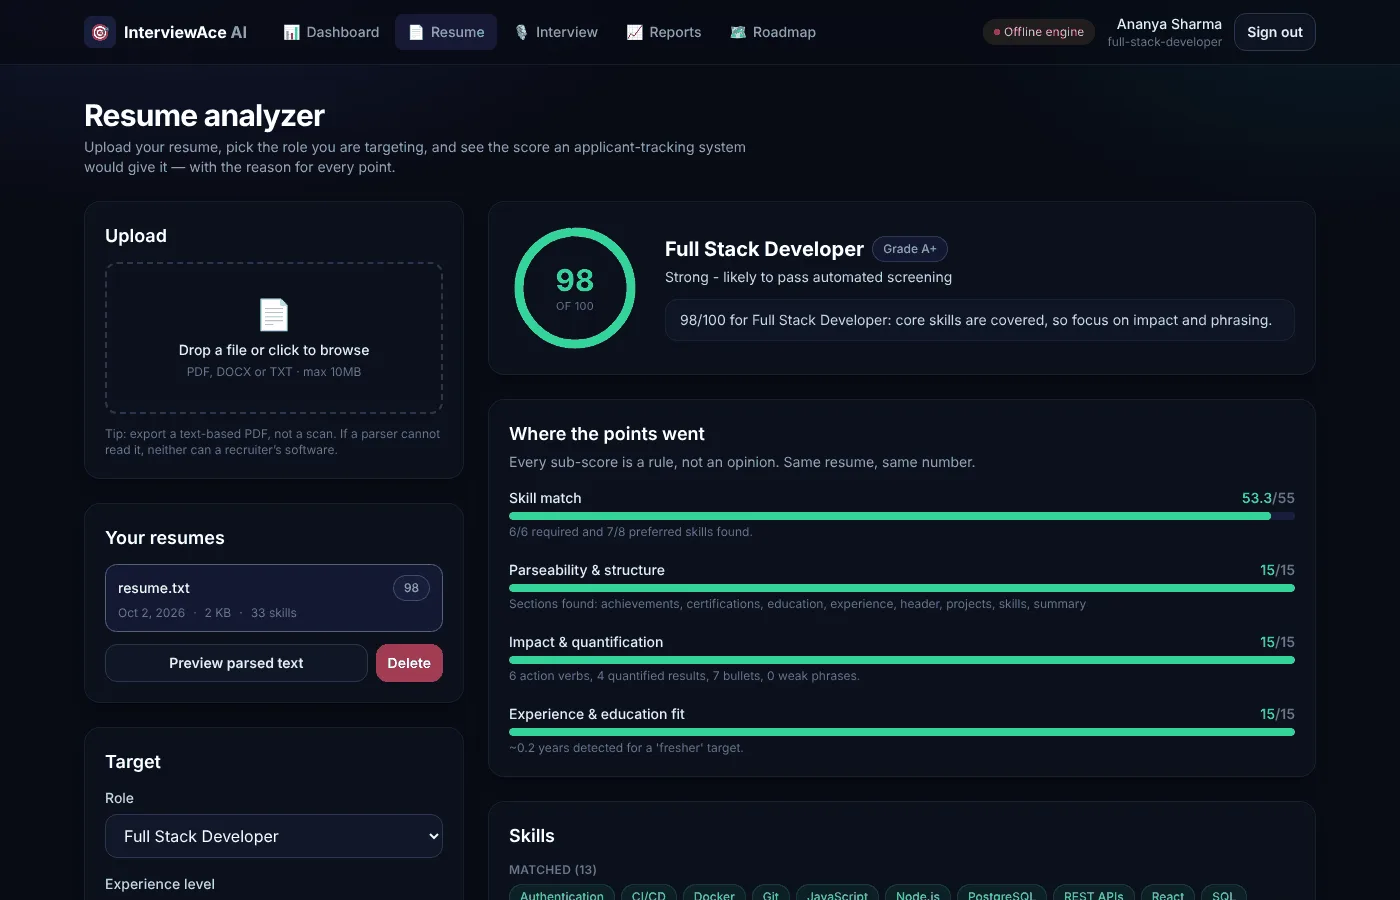Viewport: 1400px width, 900px height.
Task: Click the Experience & education fit progress bar
Action: click(902, 732)
